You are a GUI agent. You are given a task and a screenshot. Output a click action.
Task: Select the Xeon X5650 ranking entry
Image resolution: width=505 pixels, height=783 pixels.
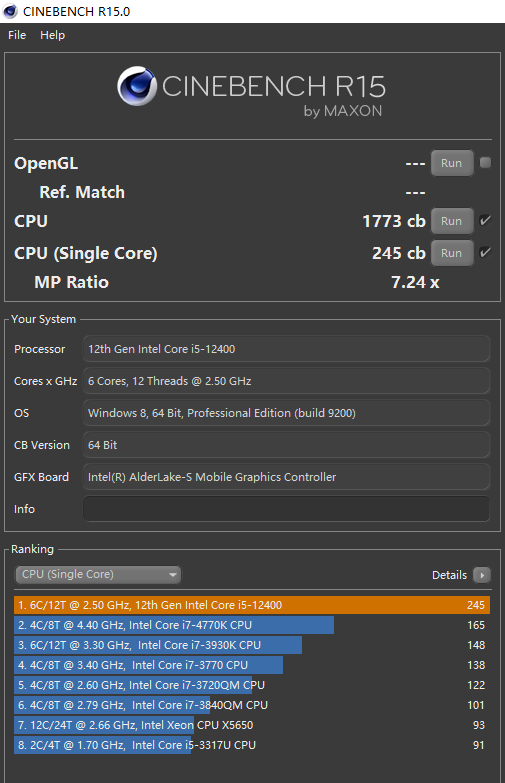pyautogui.click(x=252, y=725)
